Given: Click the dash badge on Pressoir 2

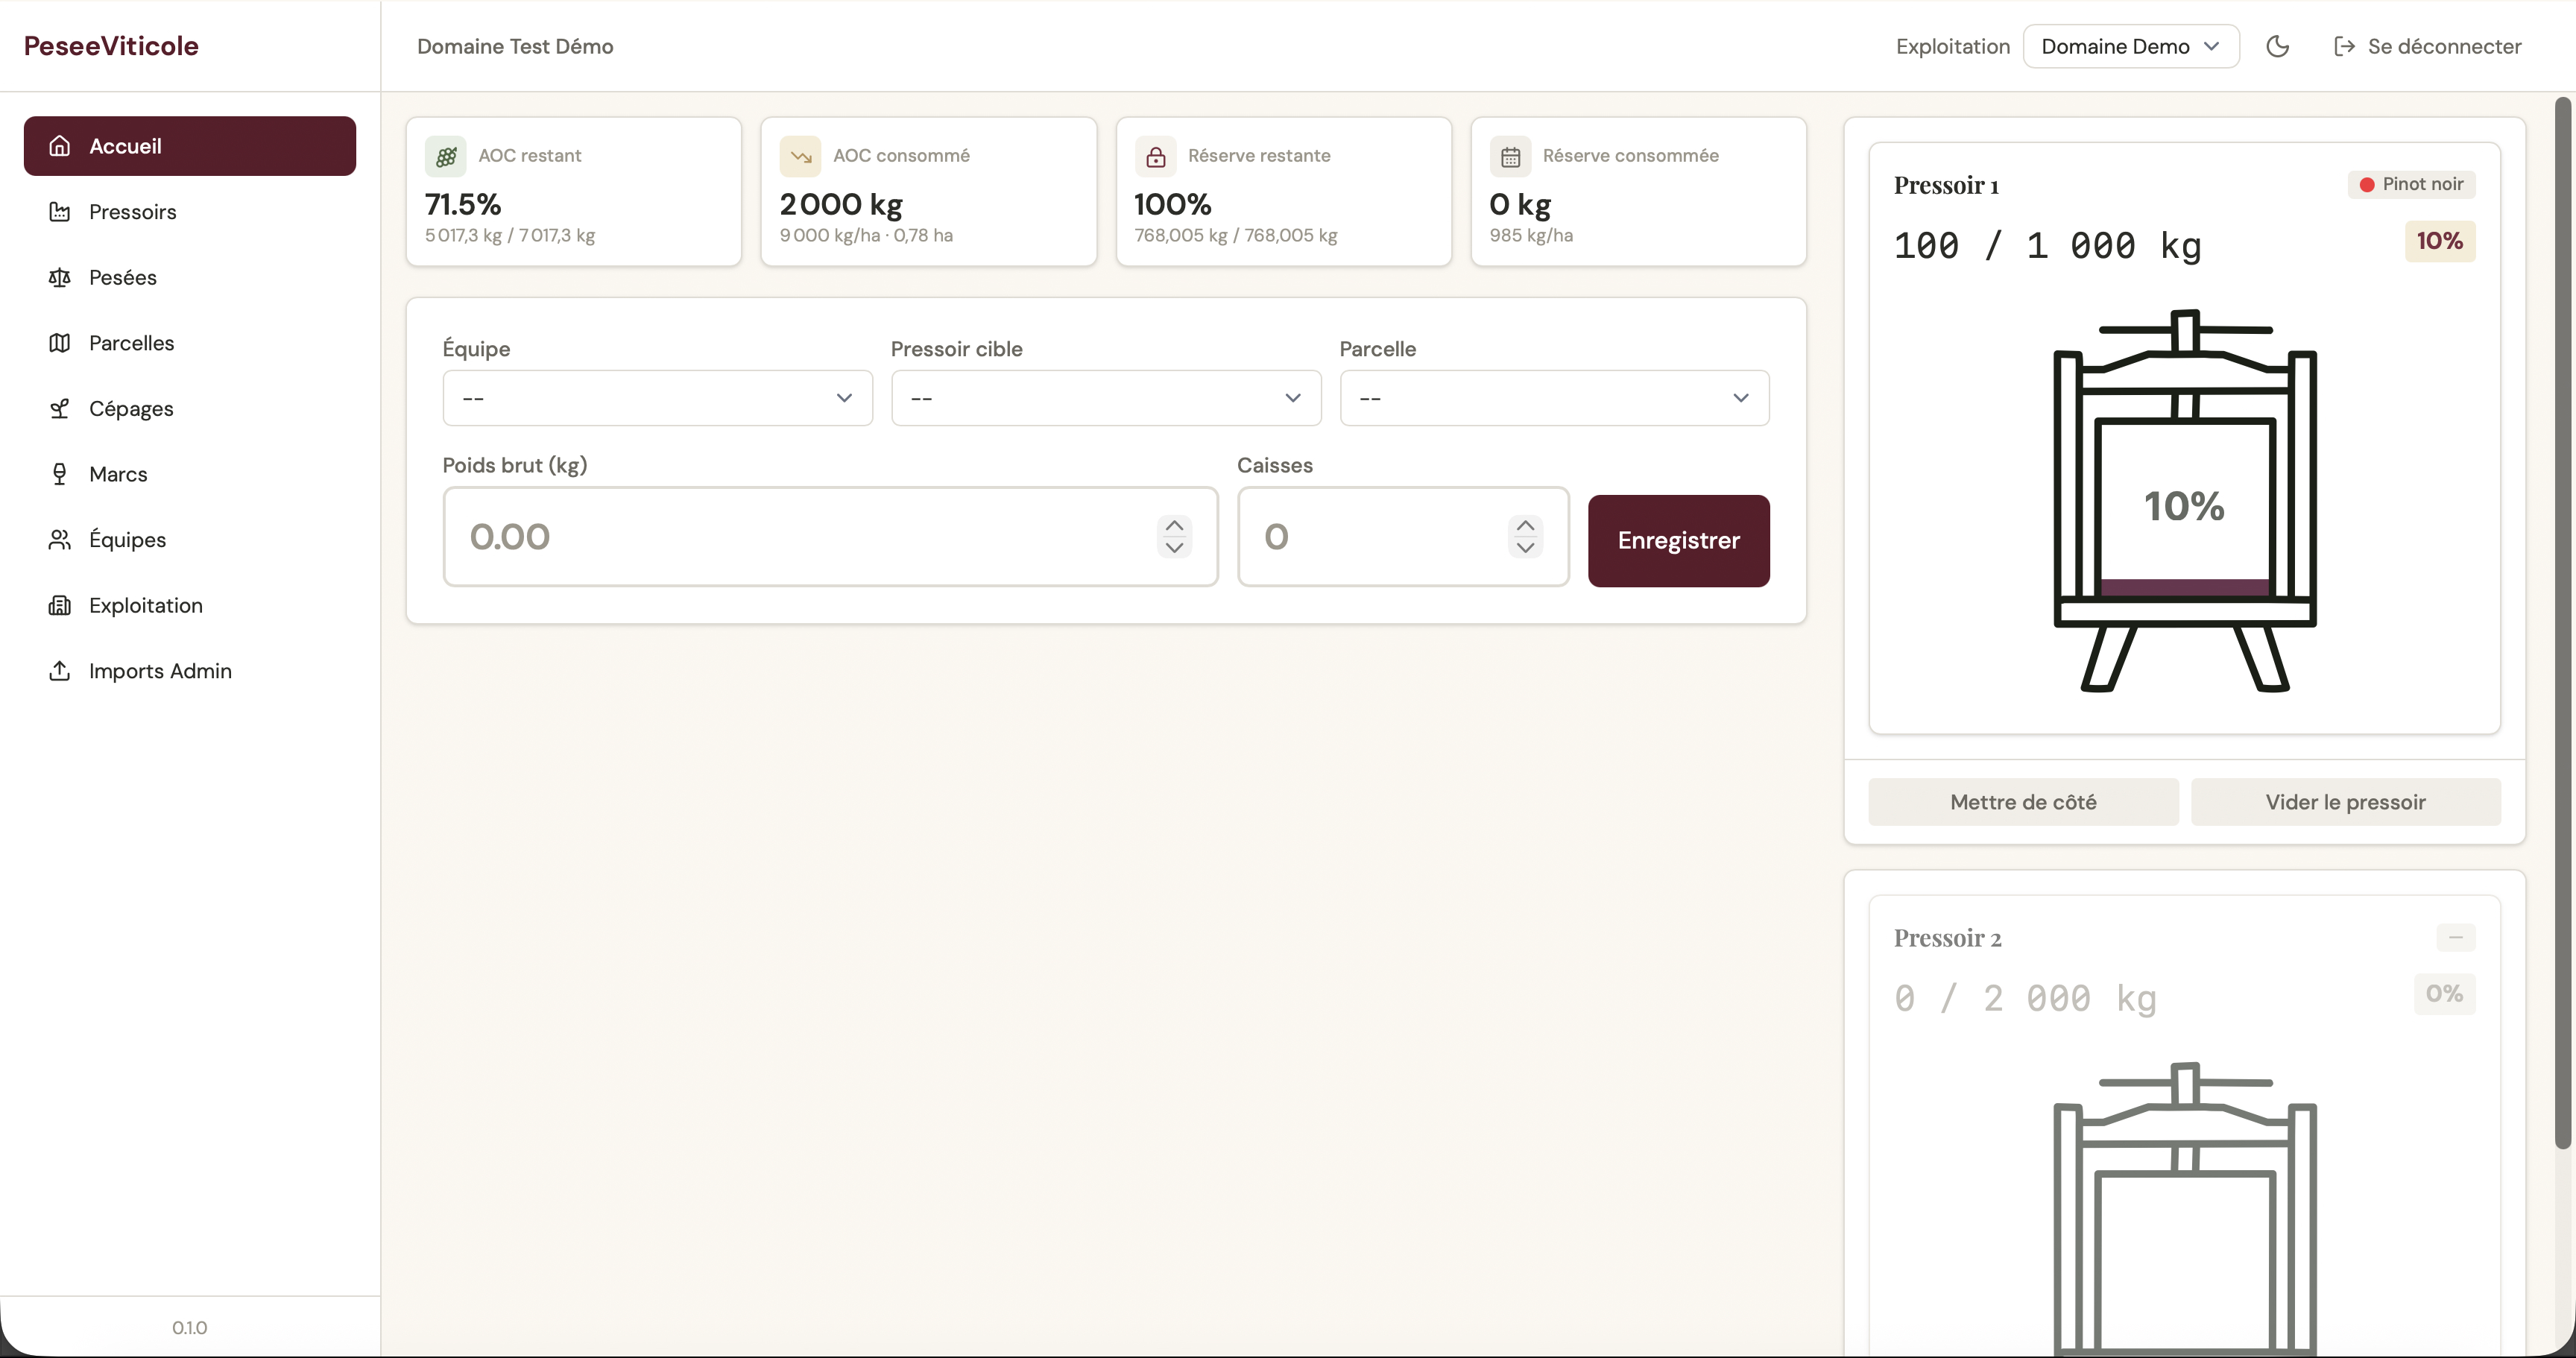Looking at the screenshot, I should [x=2455, y=937].
